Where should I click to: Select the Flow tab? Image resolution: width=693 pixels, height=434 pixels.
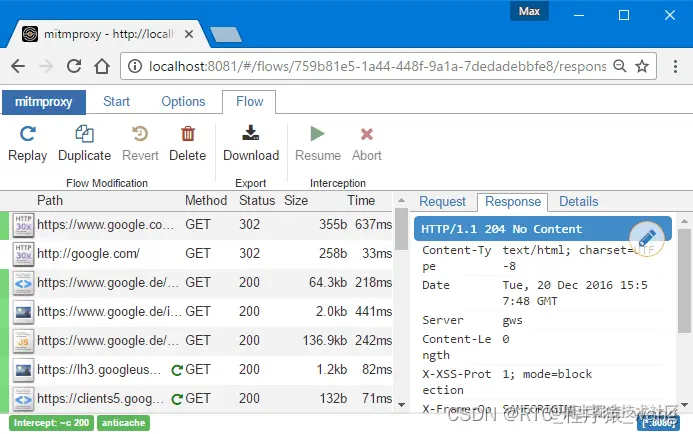[x=249, y=102]
